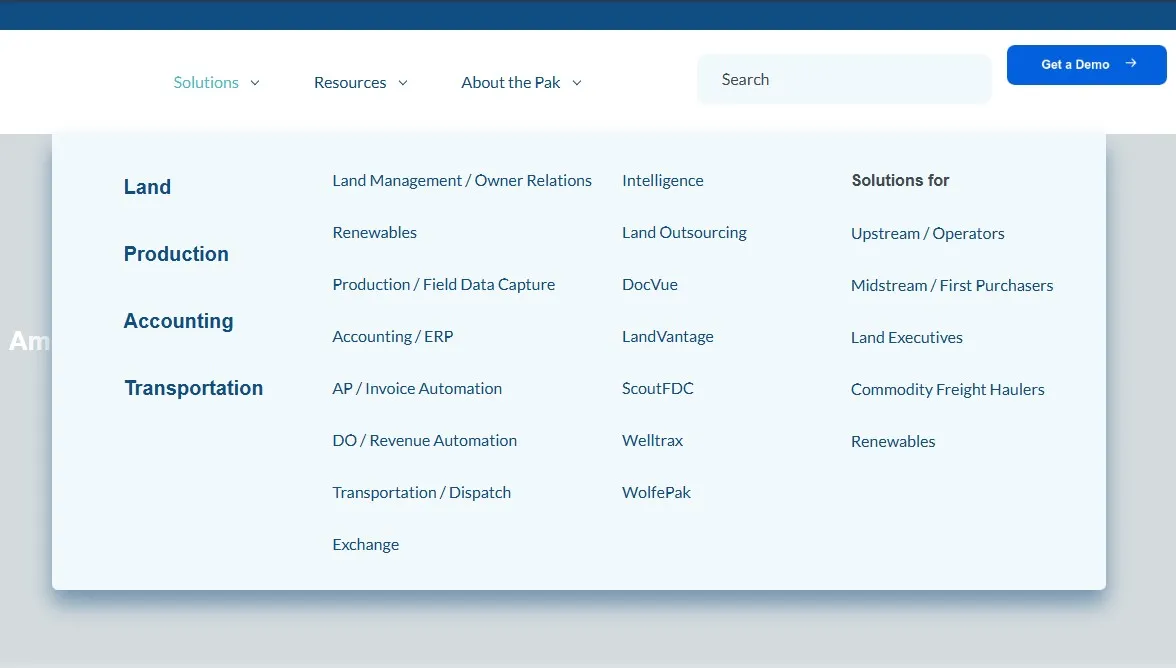Open the Accounting solutions section
1176x668 pixels.
(x=178, y=321)
